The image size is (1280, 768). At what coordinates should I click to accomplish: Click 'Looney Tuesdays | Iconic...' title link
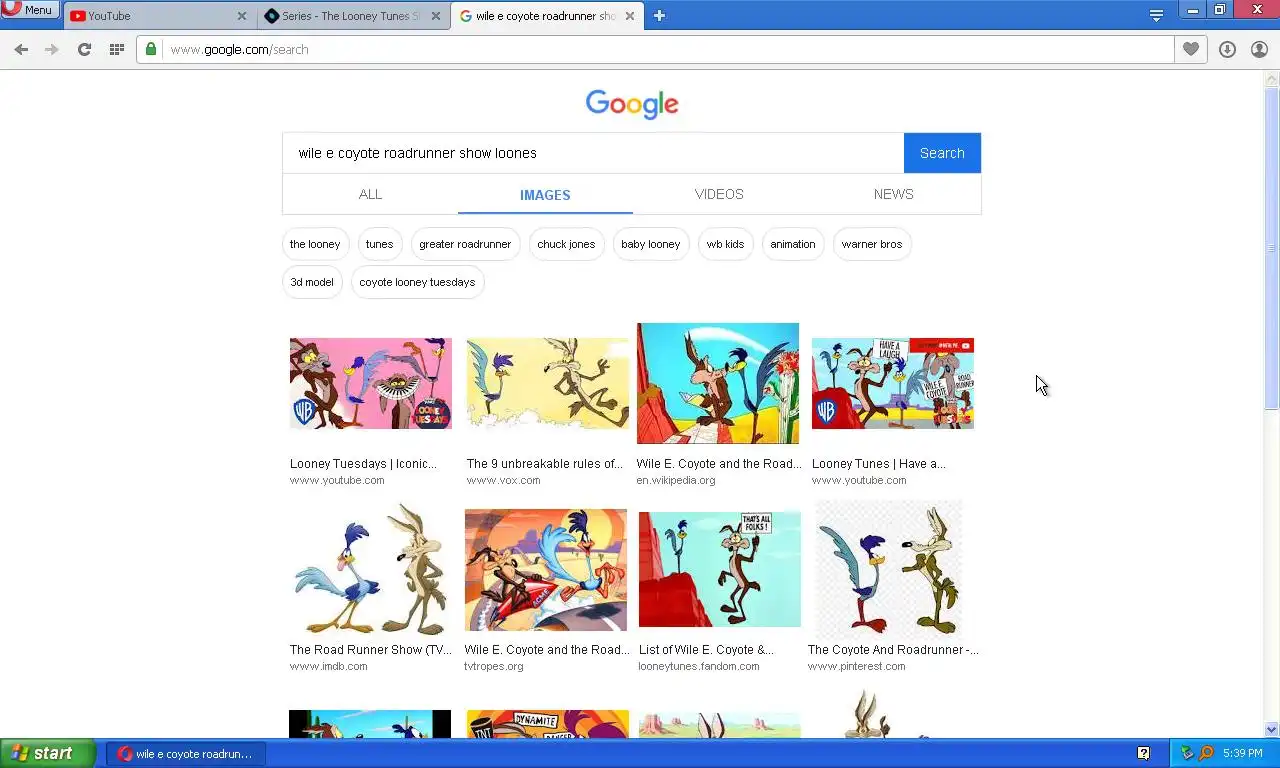pyautogui.click(x=363, y=464)
